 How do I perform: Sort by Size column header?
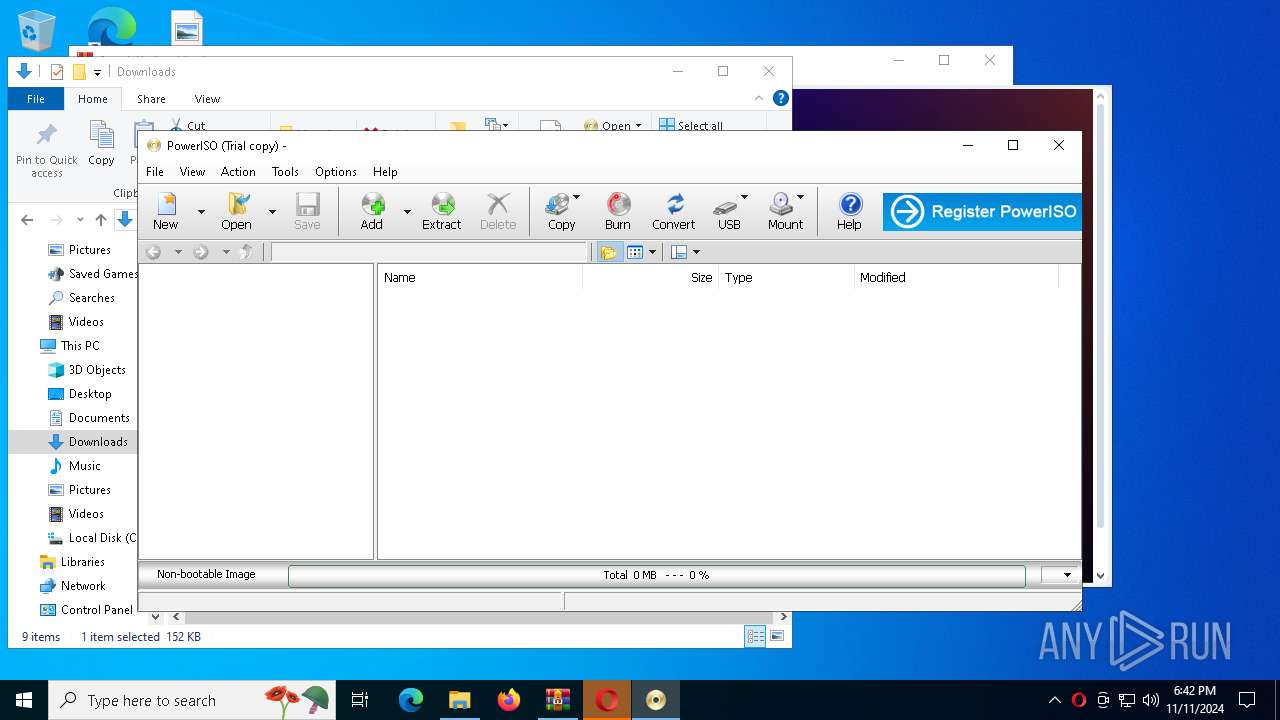pyautogui.click(x=651, y=277)
